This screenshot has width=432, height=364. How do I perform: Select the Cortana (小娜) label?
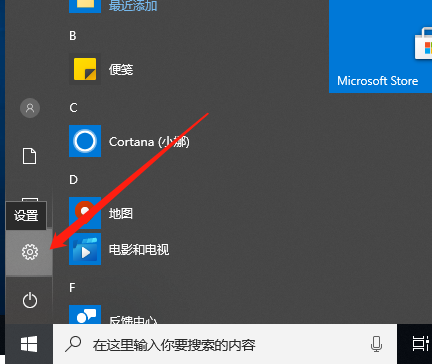point(149,142)
